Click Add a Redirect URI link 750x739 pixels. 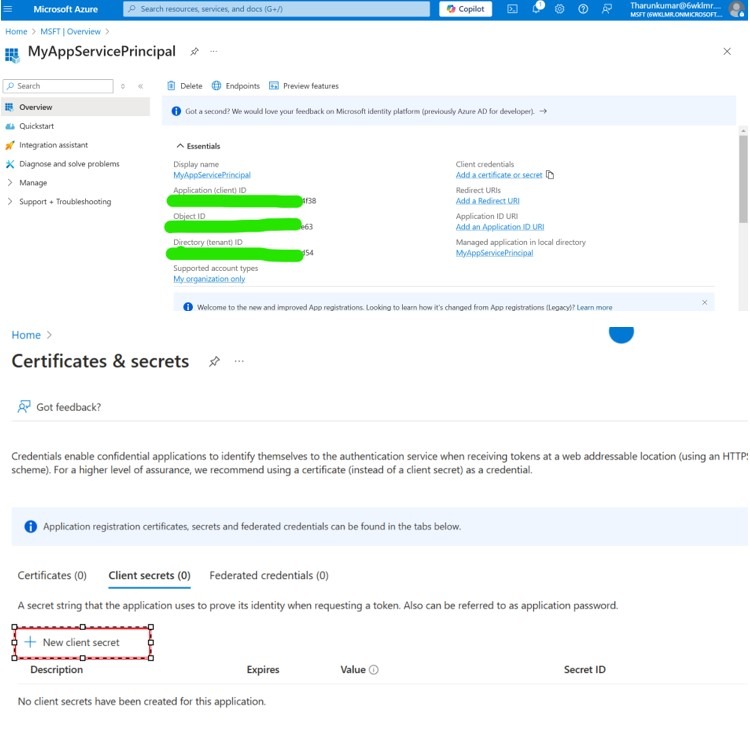click(x=487, y=201)
